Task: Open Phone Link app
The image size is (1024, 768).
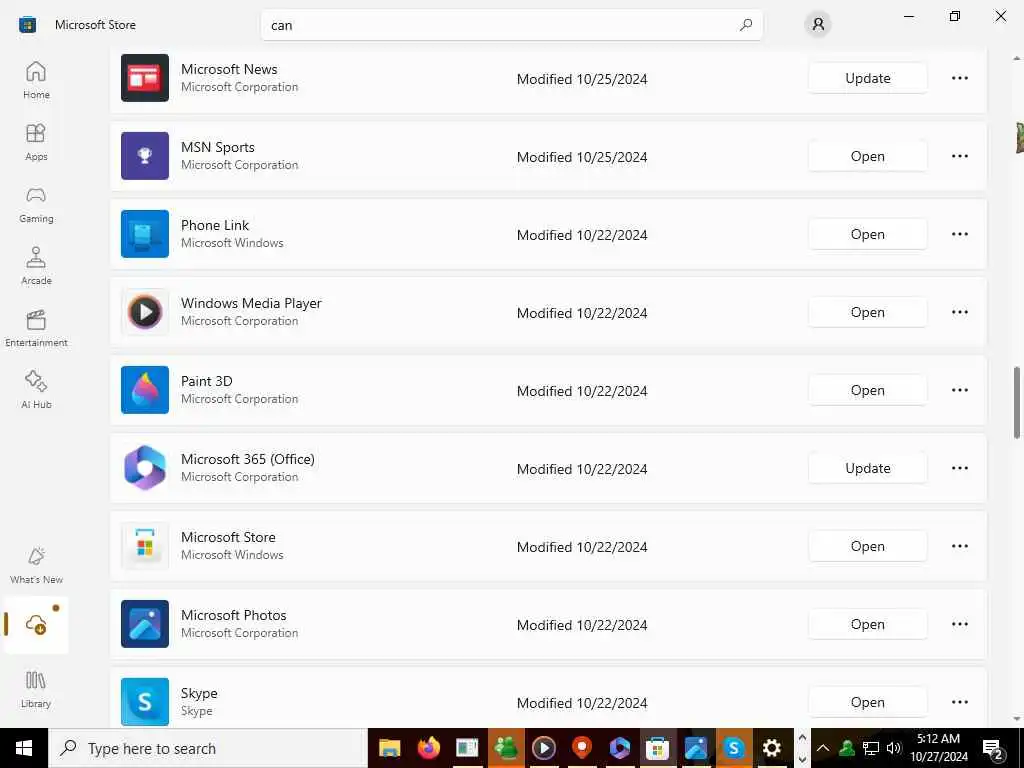Action: (x=867, y=234)
